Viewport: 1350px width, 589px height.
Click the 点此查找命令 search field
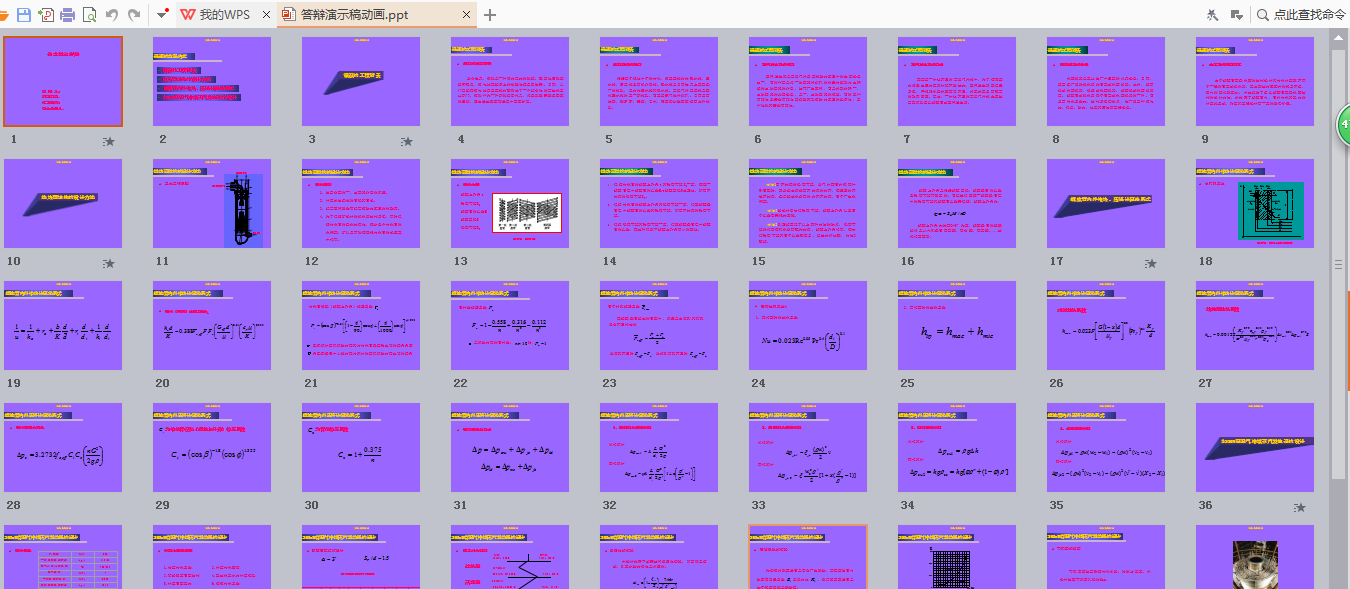click(1309, 15)
